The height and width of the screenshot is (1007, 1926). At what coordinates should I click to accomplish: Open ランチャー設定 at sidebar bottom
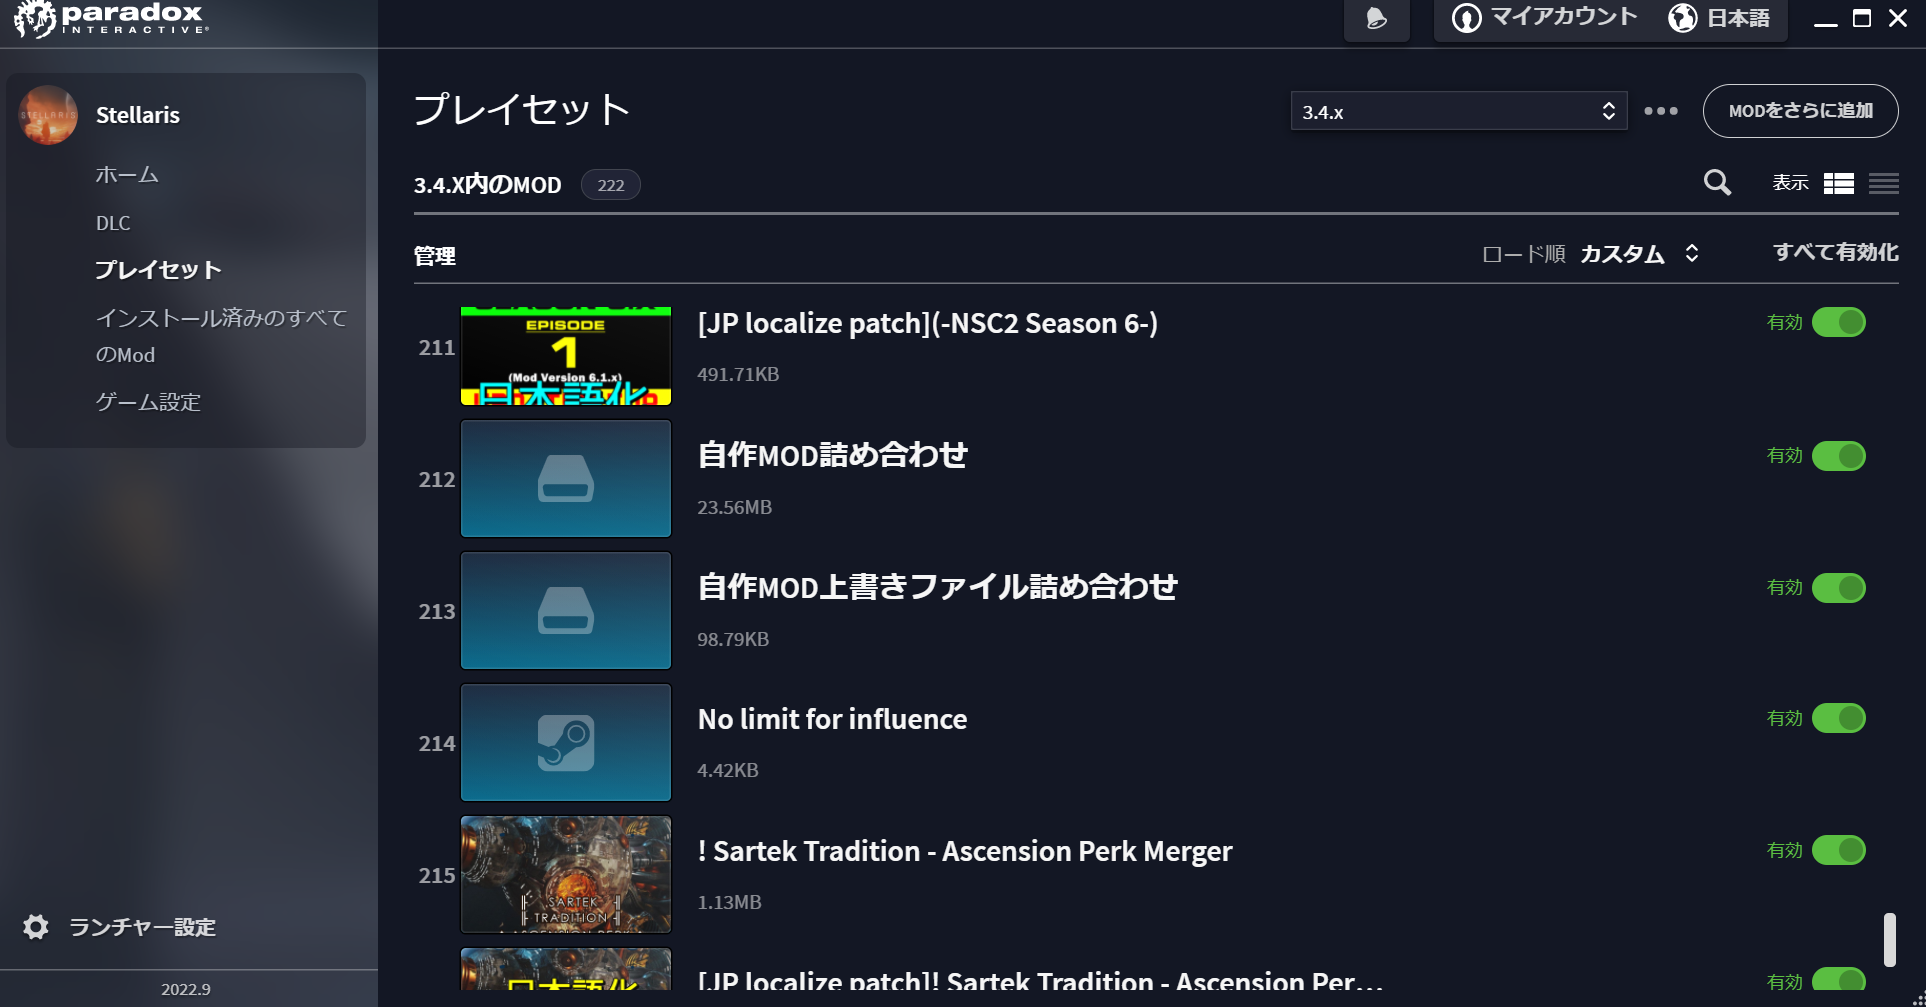click(x=142, y=927)
